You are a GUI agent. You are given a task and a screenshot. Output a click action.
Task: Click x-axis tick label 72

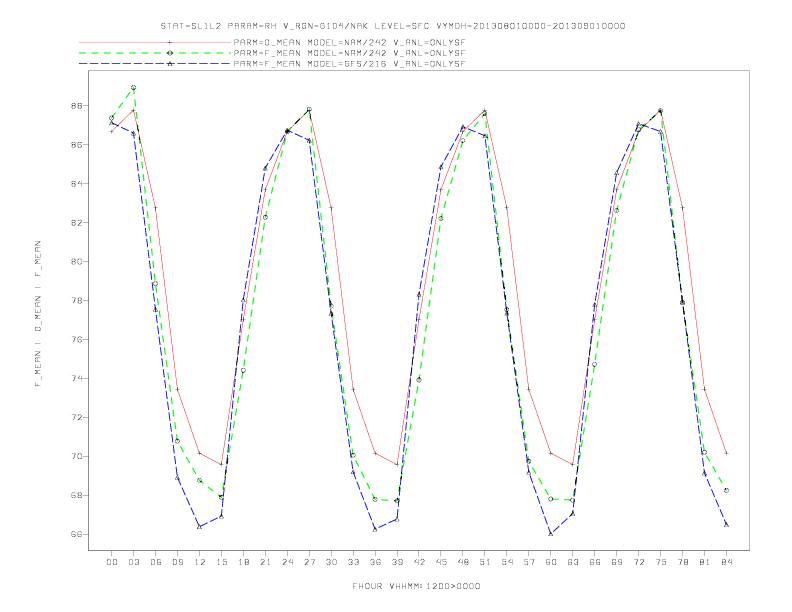[x=638, y=562]
